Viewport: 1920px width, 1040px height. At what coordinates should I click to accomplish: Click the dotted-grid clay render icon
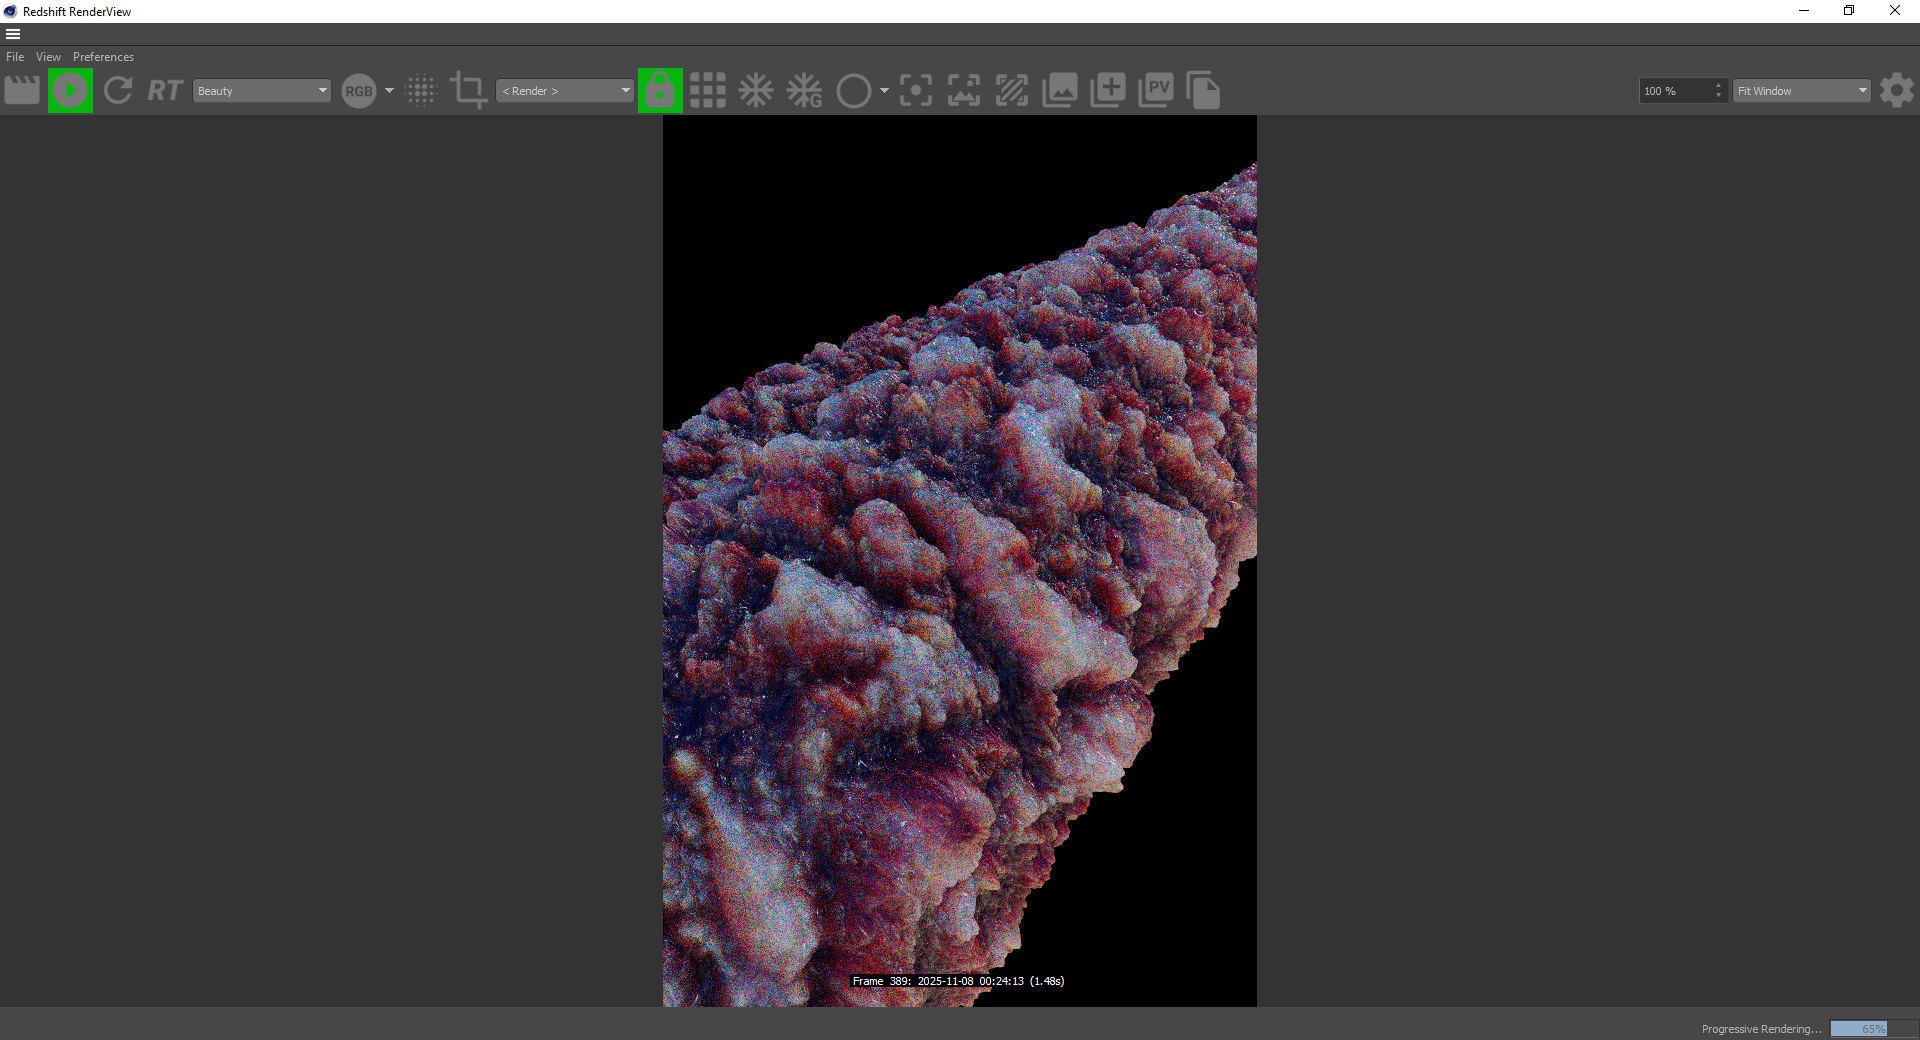[x=422, y=90]
